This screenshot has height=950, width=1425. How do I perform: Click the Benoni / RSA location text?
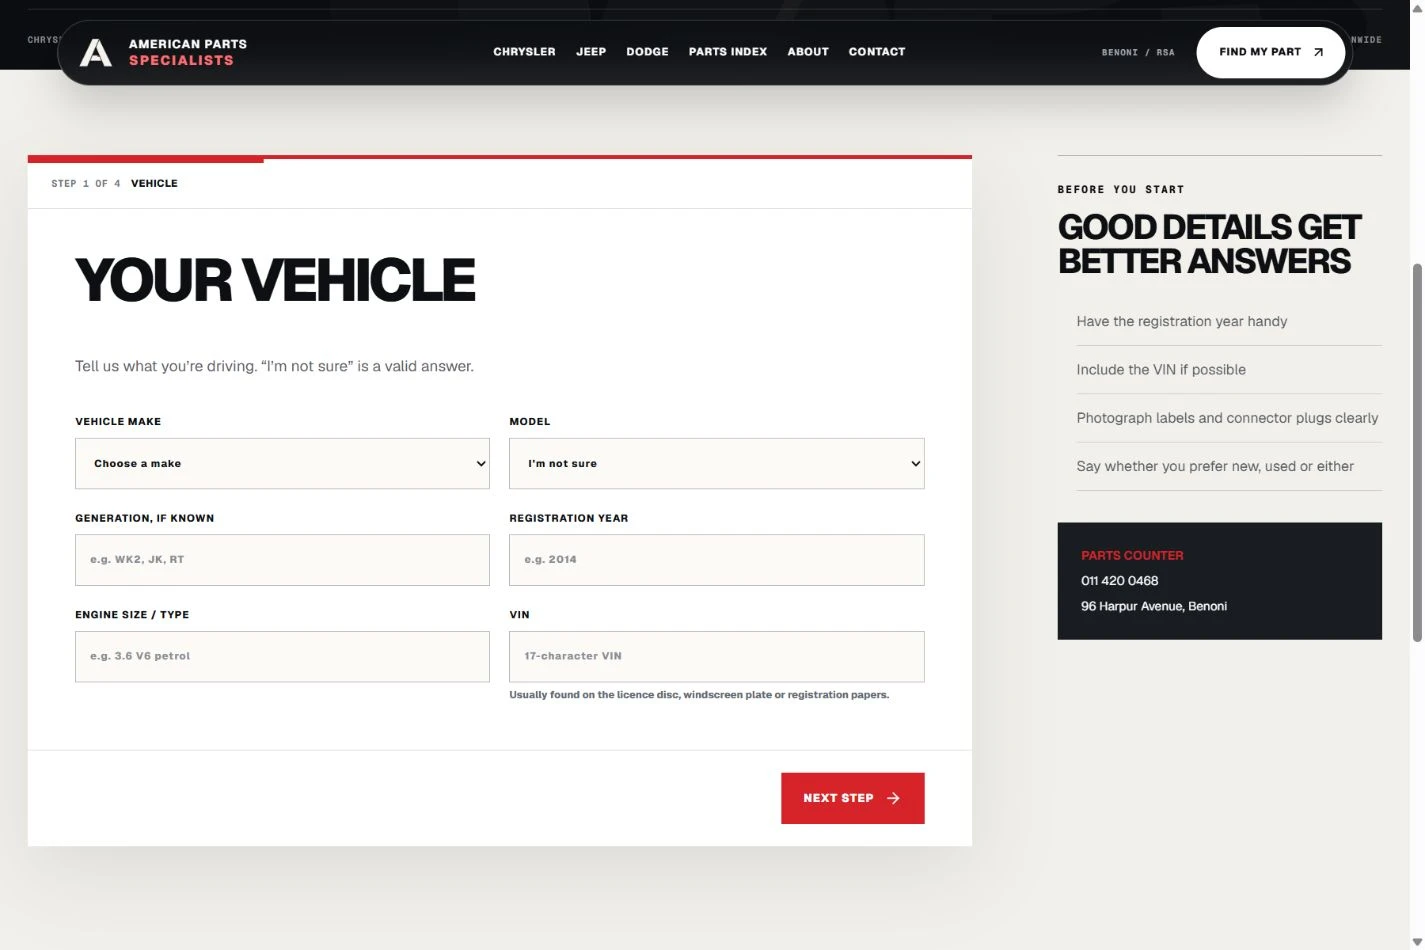click(1138, 52)
